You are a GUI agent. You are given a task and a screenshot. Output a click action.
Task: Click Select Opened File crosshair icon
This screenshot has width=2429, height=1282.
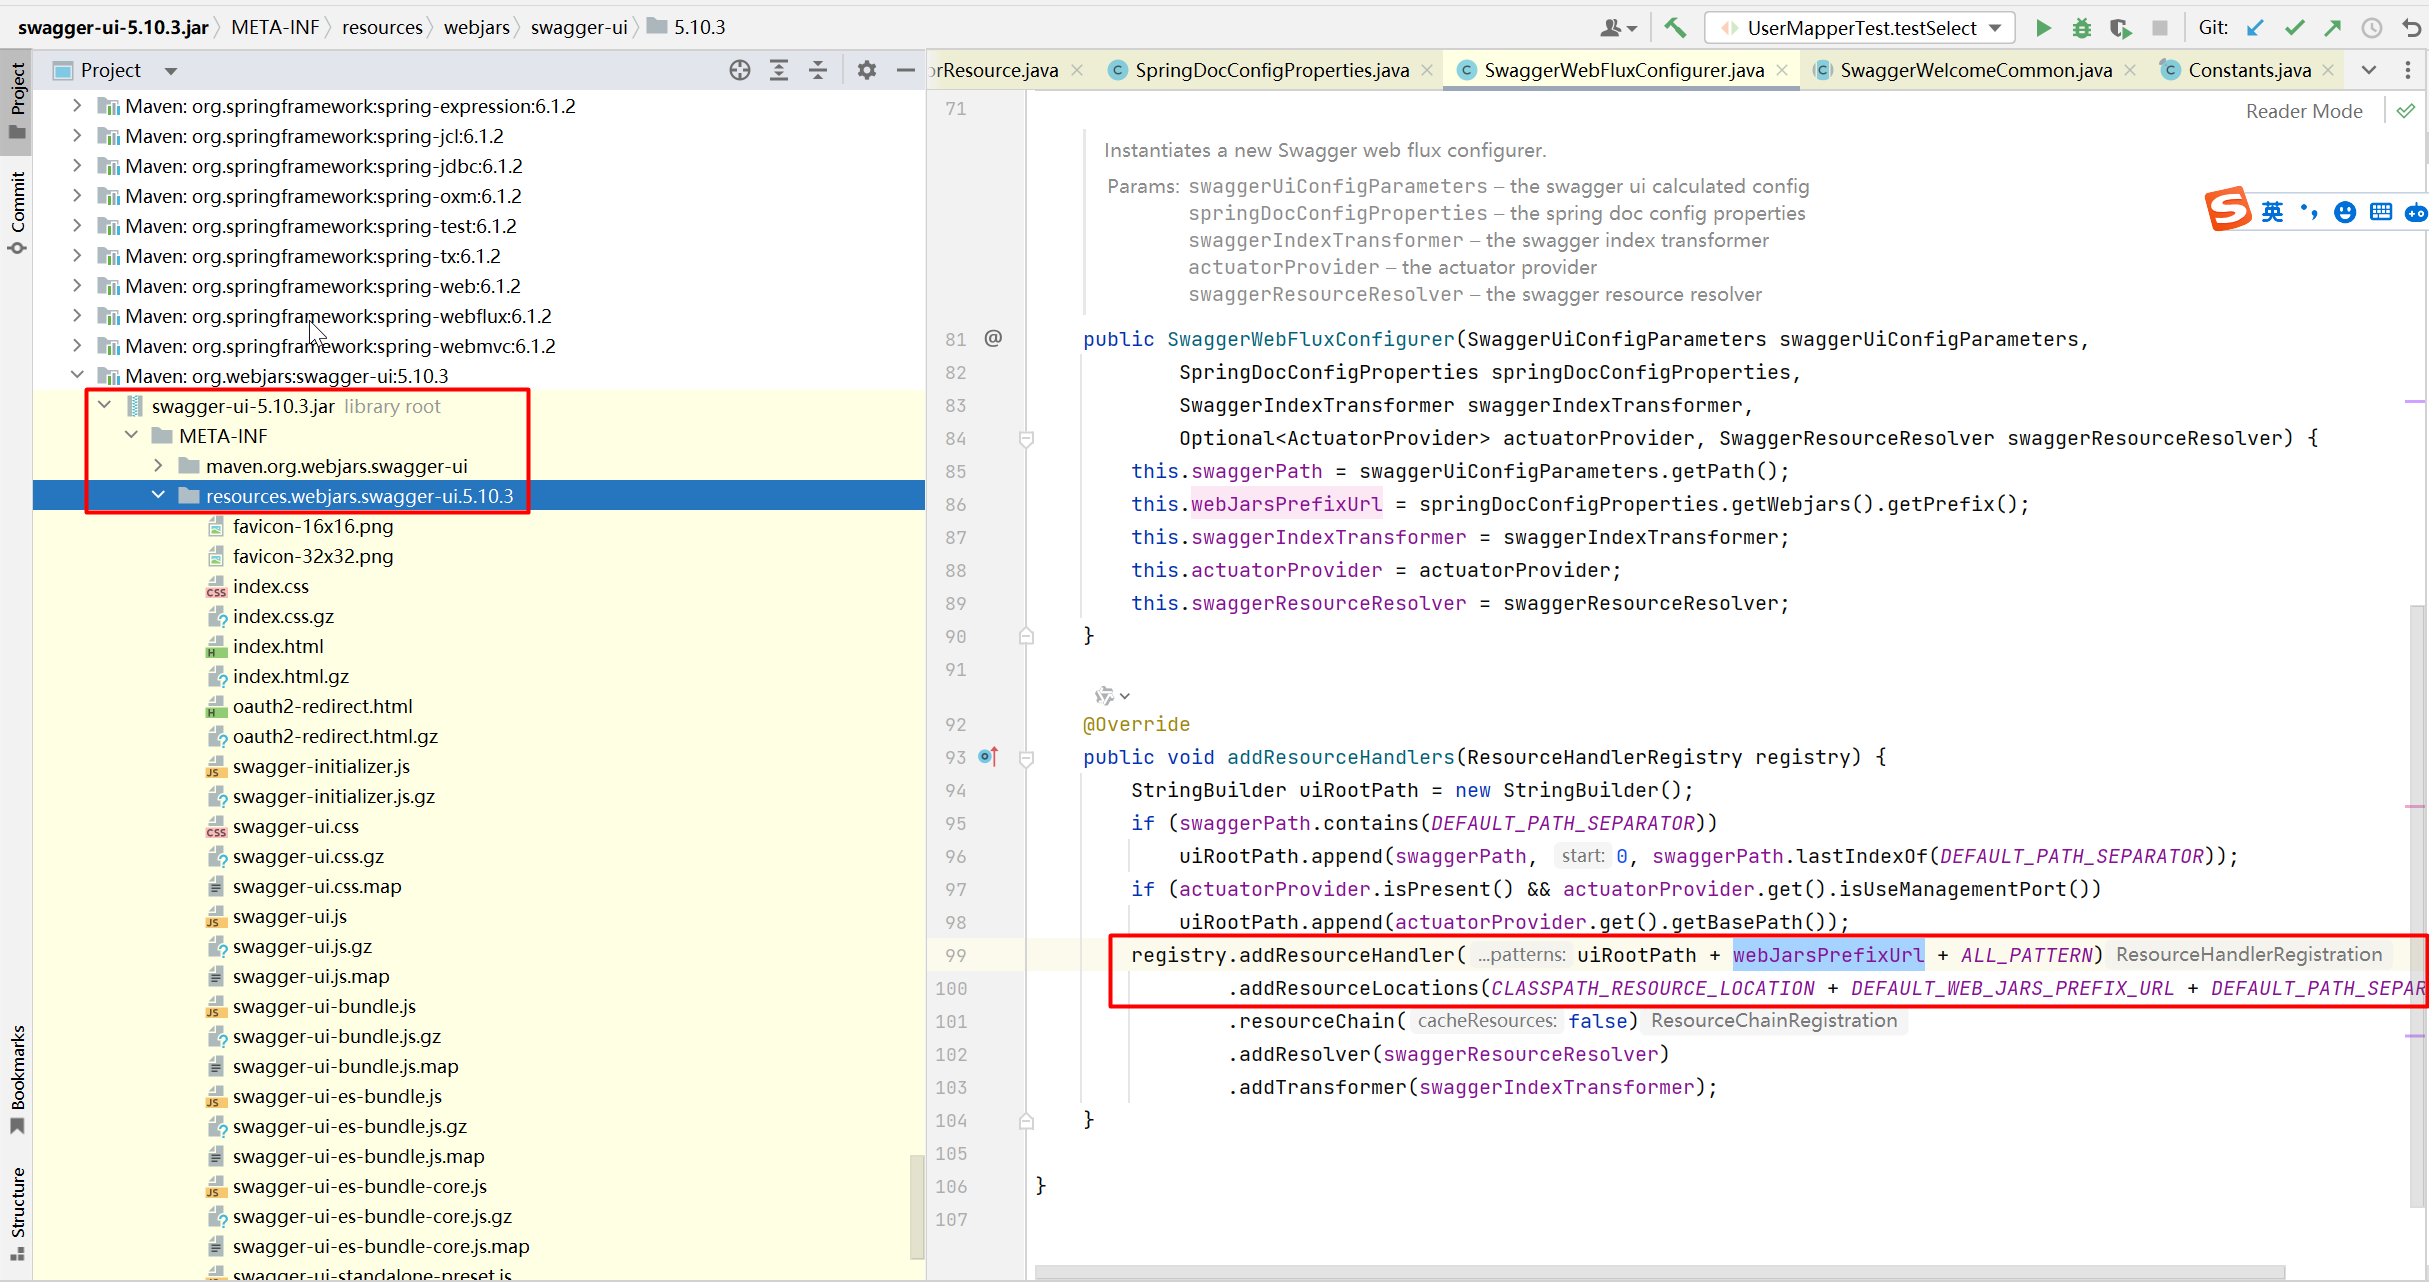[x=740, y=70]
